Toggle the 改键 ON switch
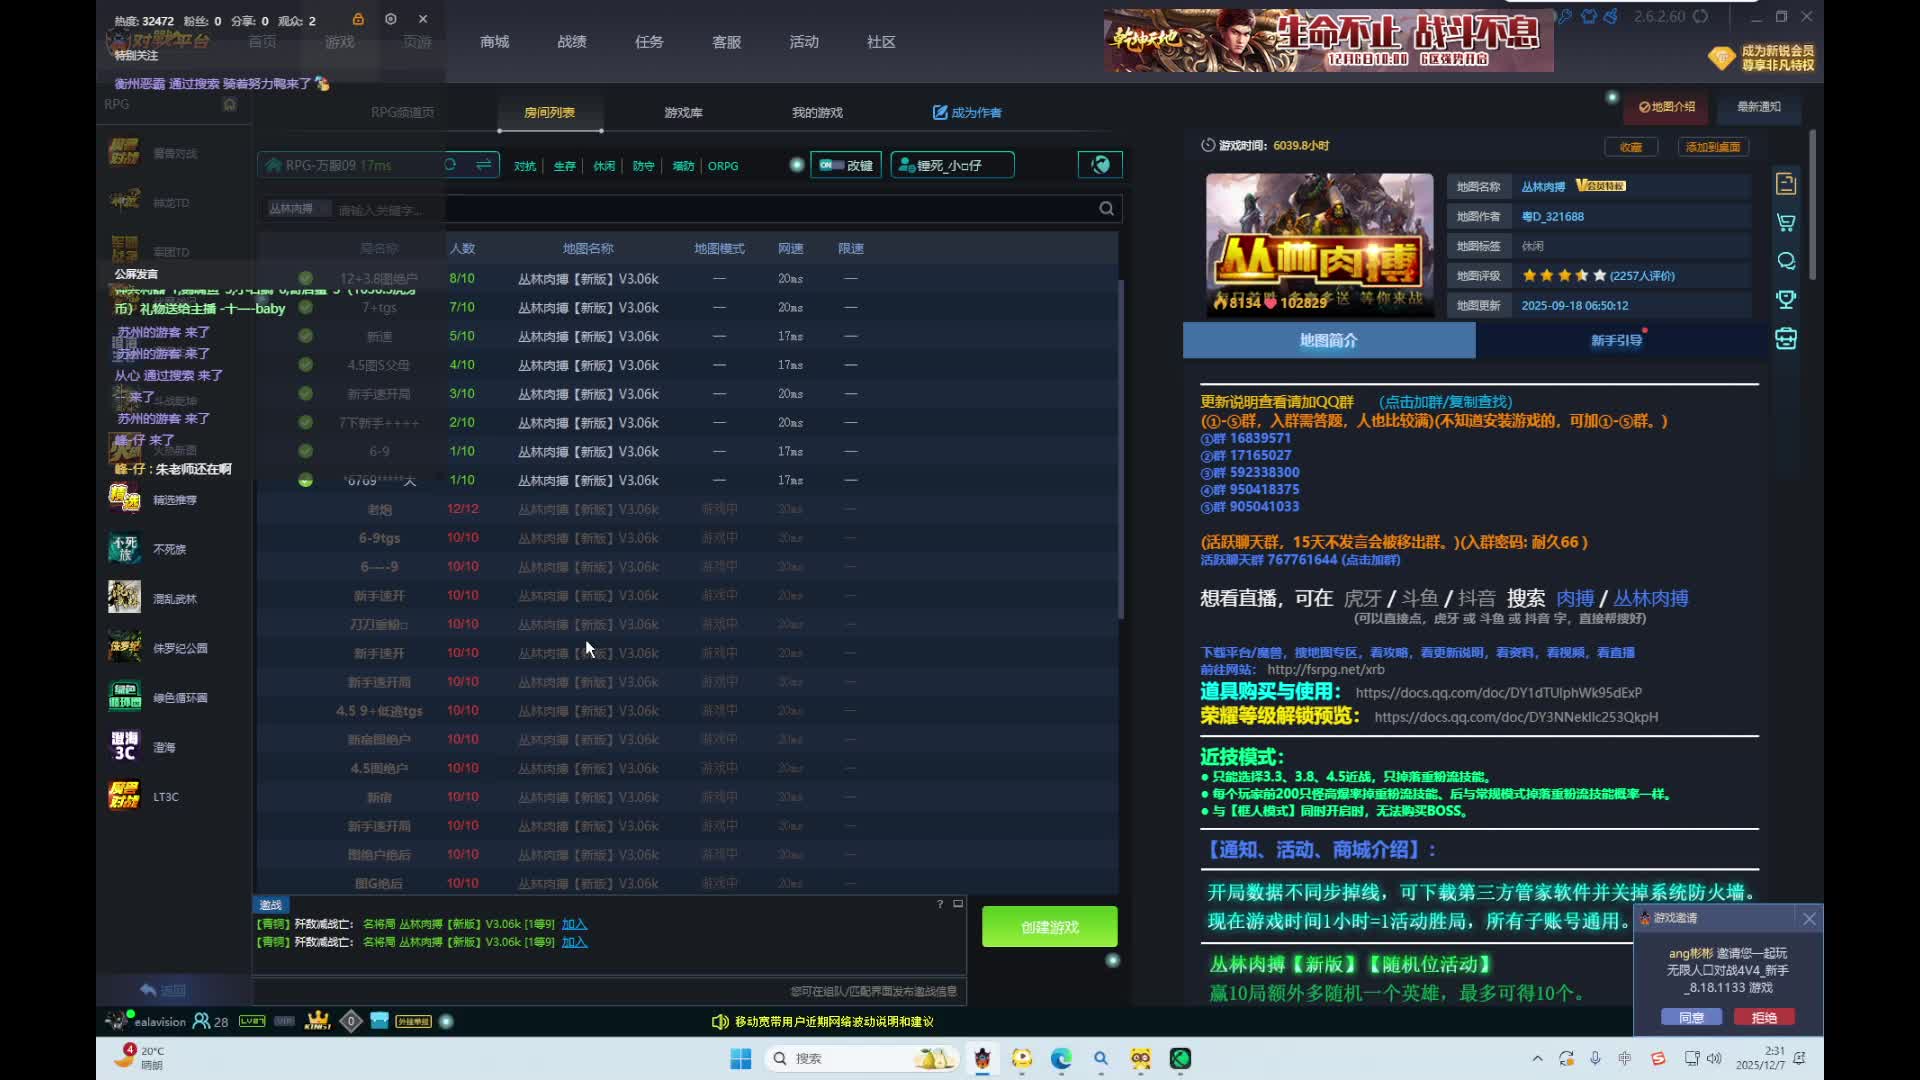The image size is (1920, 1080). 833,165
